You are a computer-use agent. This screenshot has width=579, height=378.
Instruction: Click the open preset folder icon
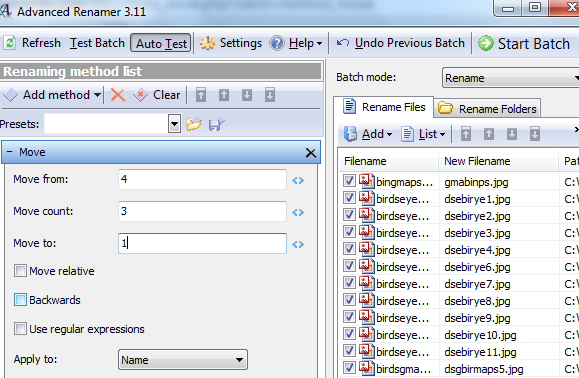(x=194, y=124)
